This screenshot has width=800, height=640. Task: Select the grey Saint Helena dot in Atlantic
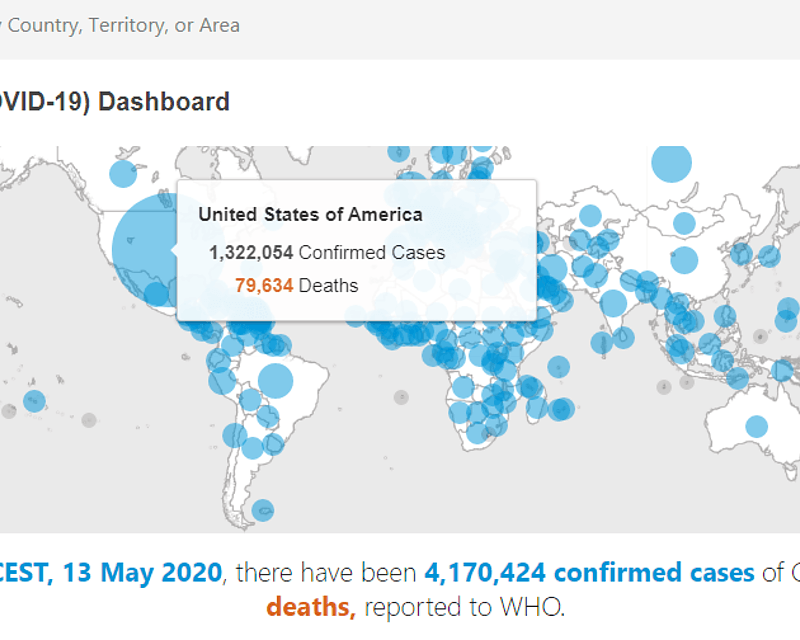(401, 397)
